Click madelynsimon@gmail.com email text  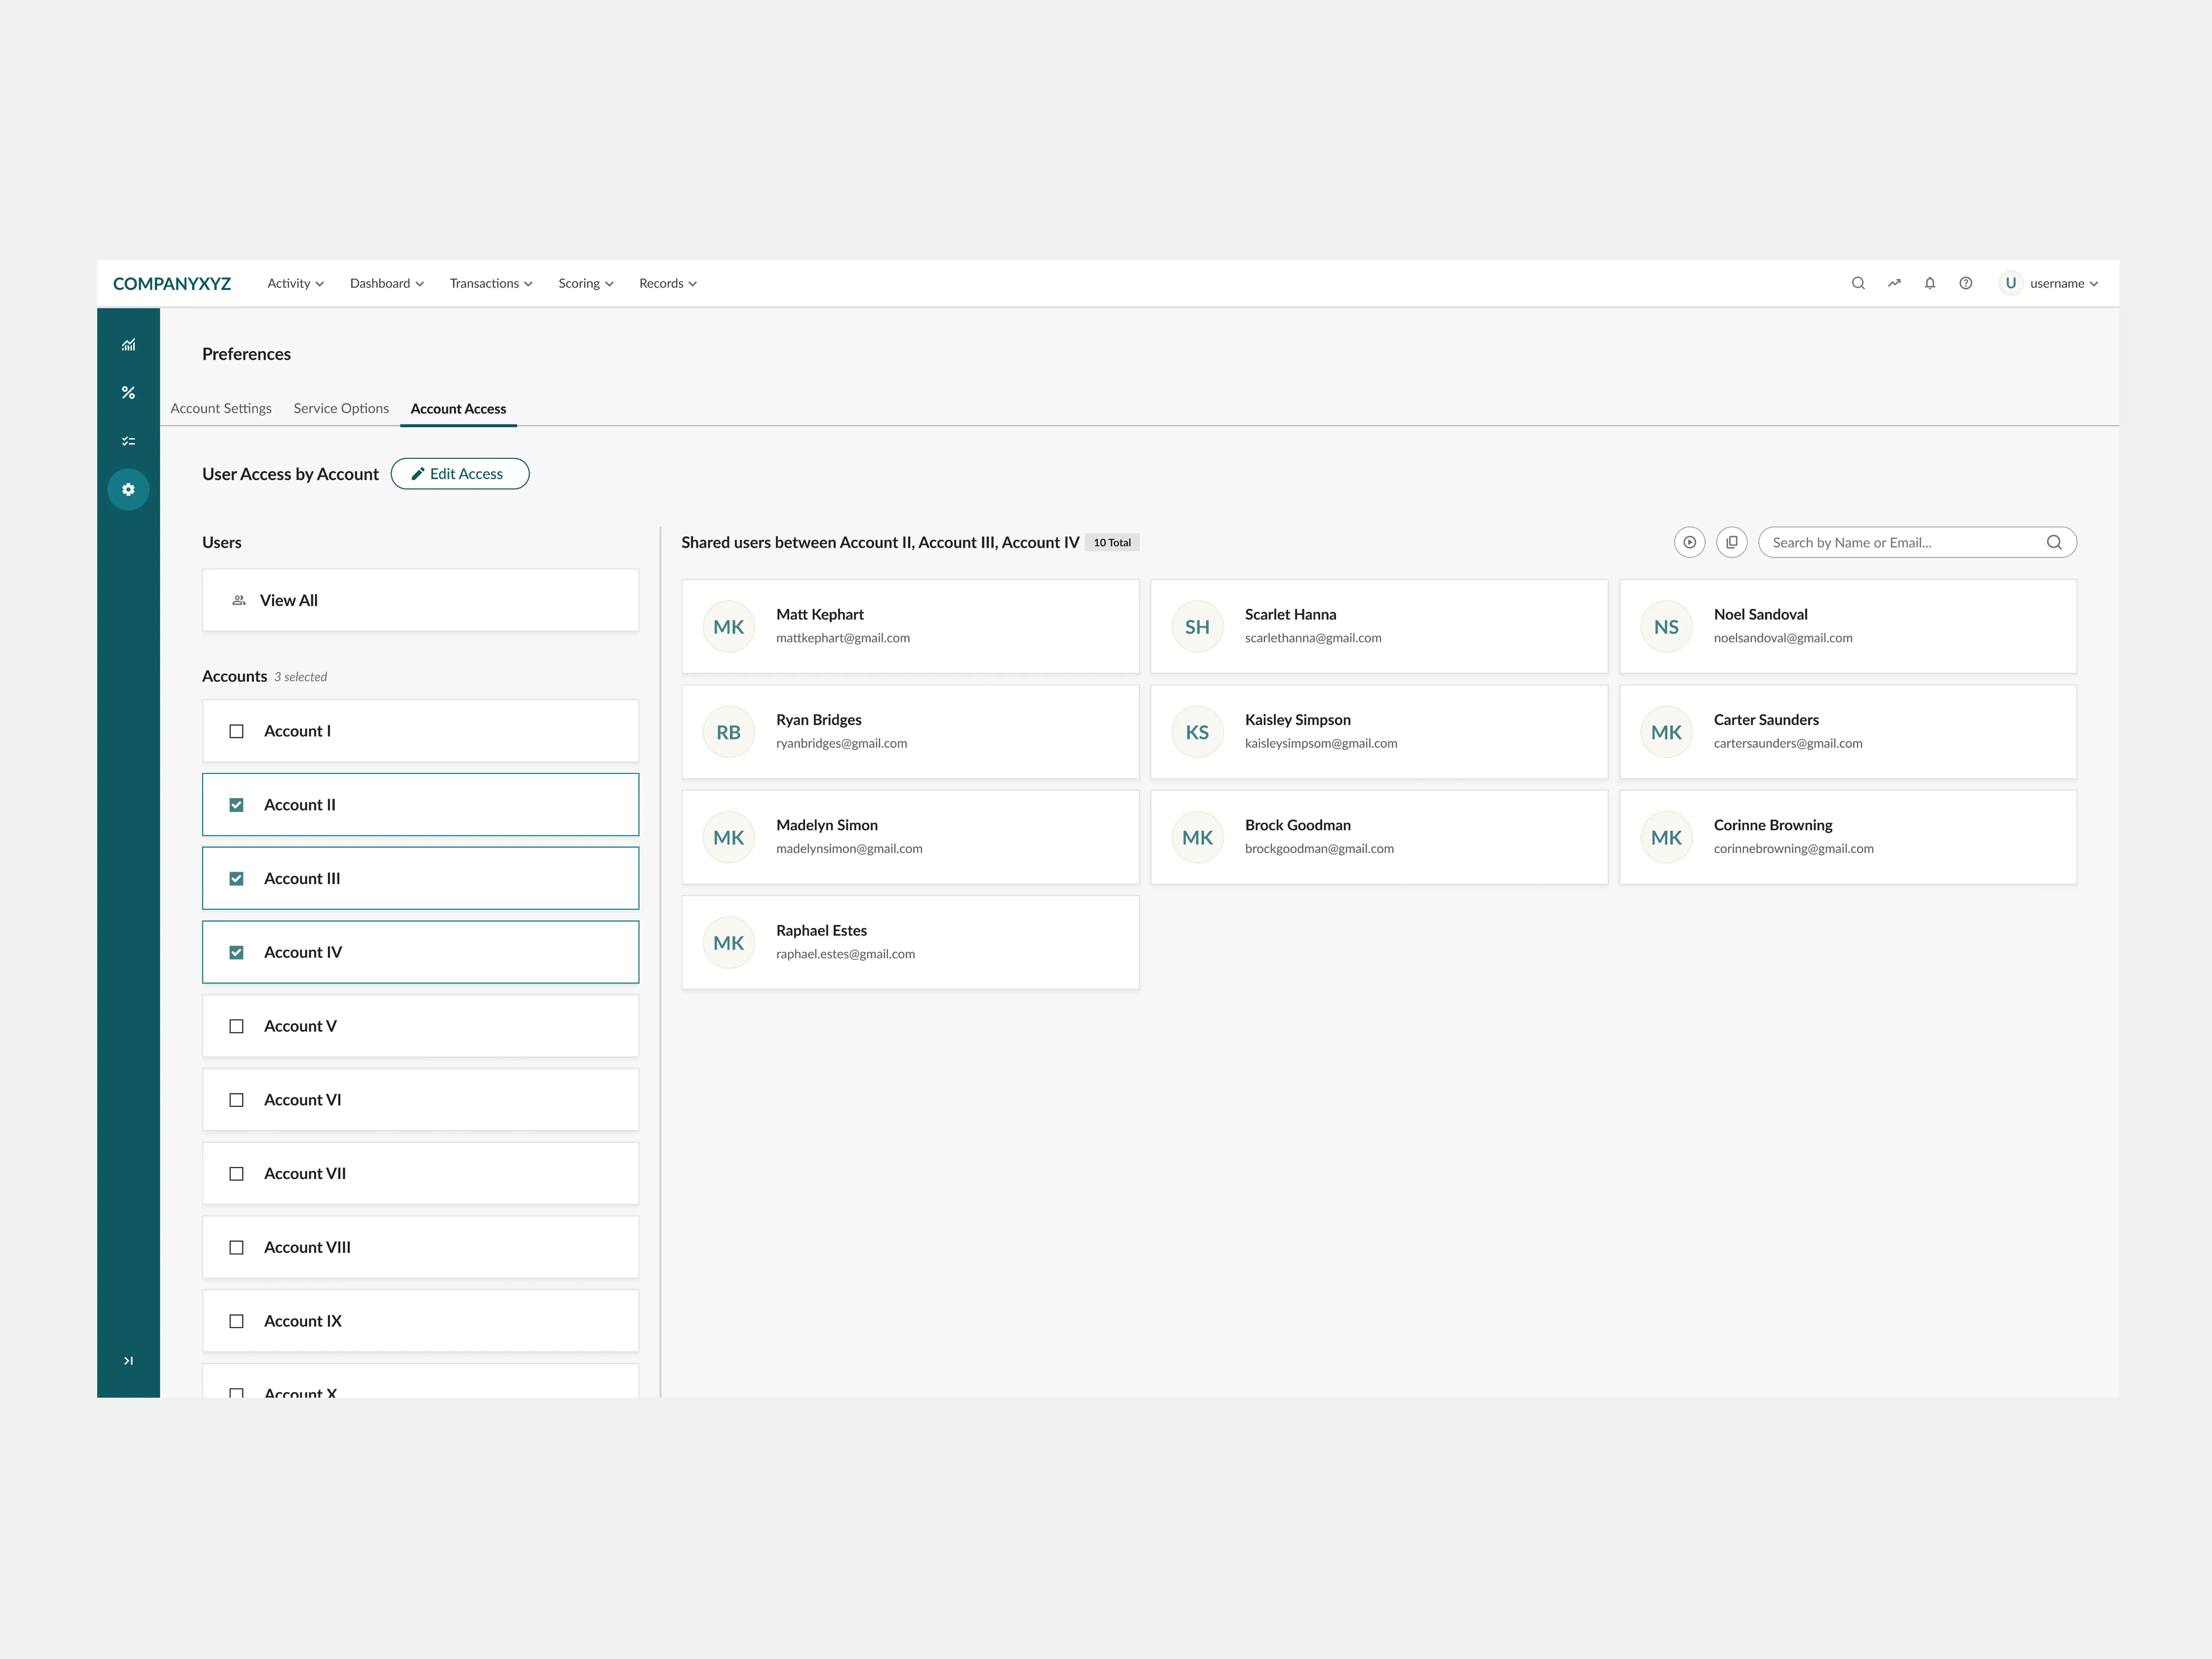[849, 849]
